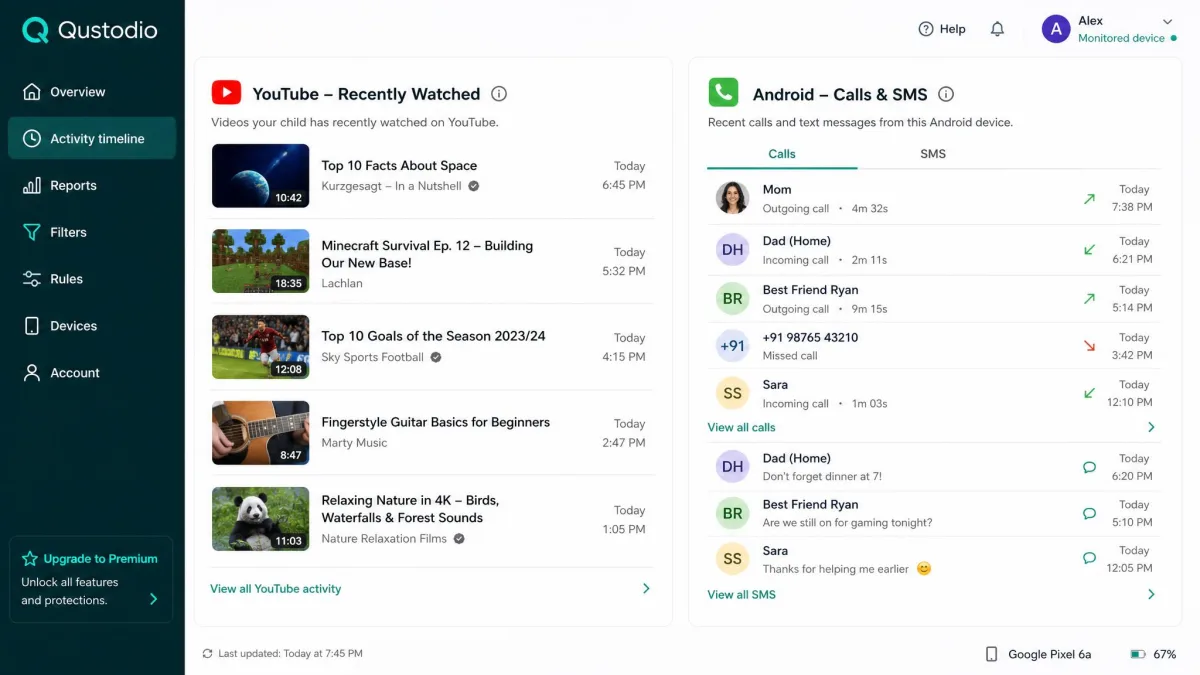Click the Fingerstyle Guitar Basics title
This screenshot has height=675, width=1200.
coord(435,422)
